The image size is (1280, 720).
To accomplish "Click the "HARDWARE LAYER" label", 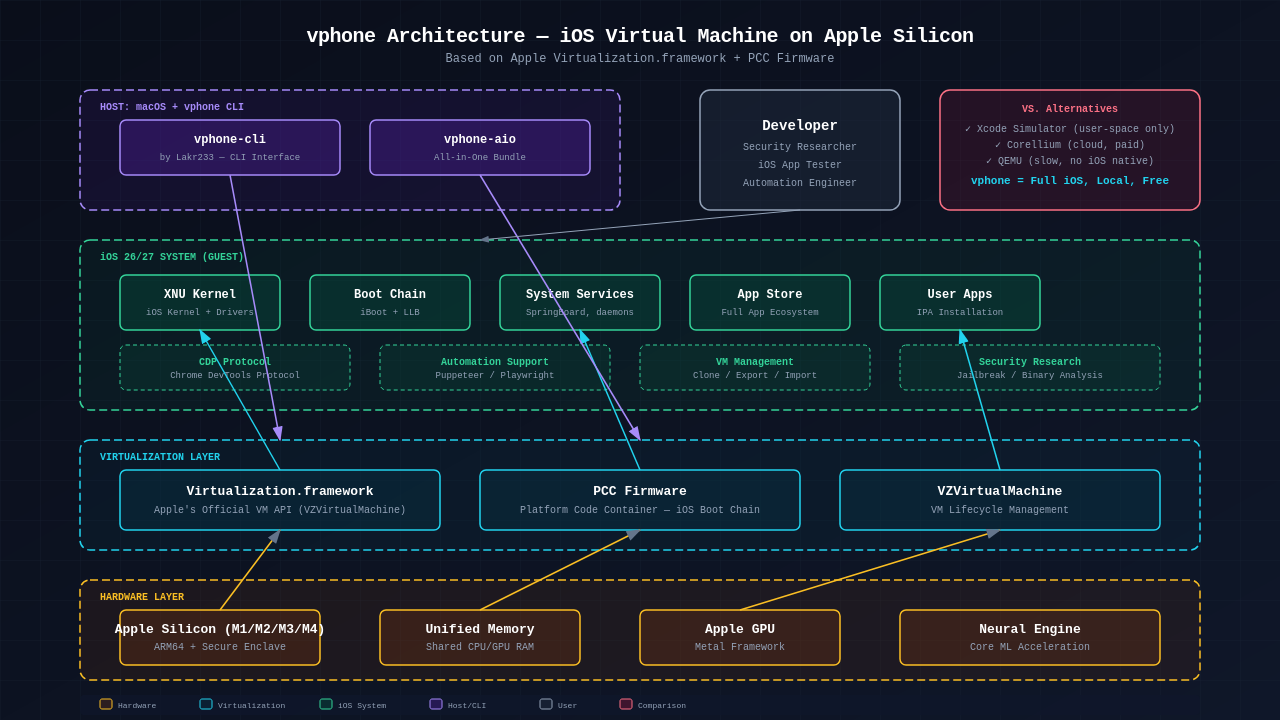I will point(142,597).
